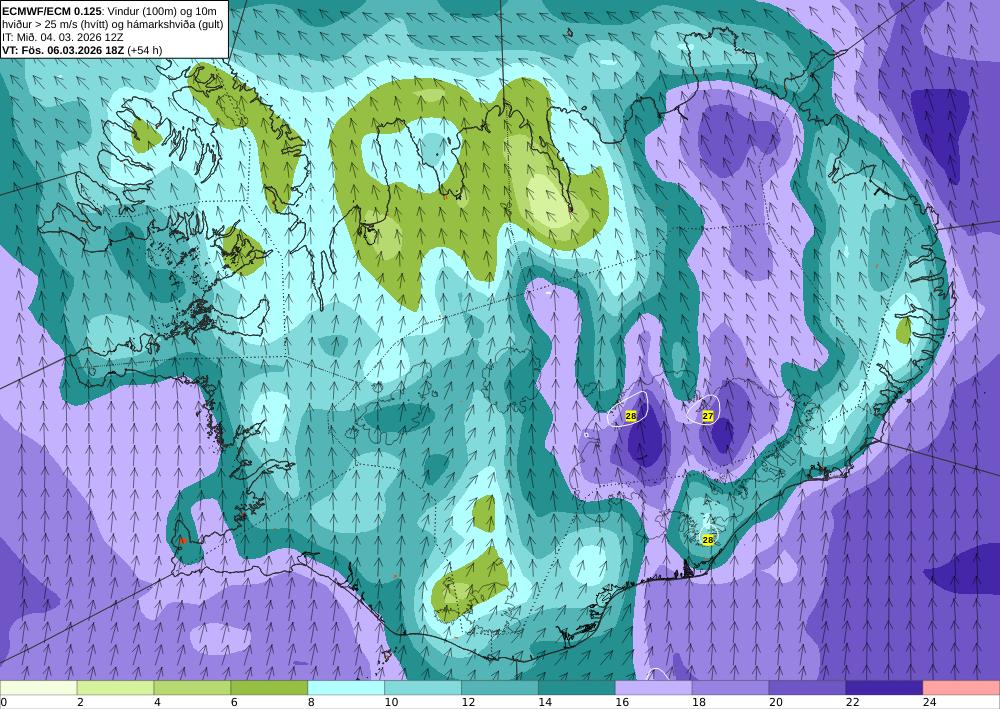Image resolution: width=1000 pixels, height=709 pixels.
Task: Click the legend scale number 22
Action: tap(853, 702)
